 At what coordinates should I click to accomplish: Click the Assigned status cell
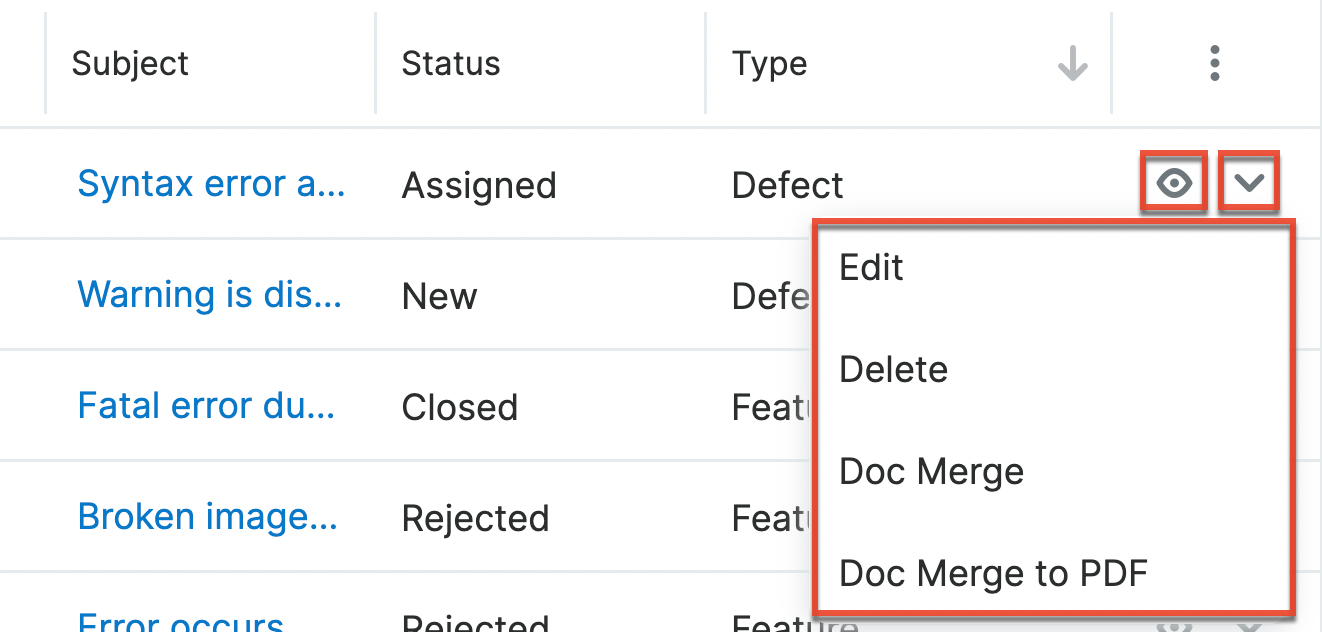[478, 186]
